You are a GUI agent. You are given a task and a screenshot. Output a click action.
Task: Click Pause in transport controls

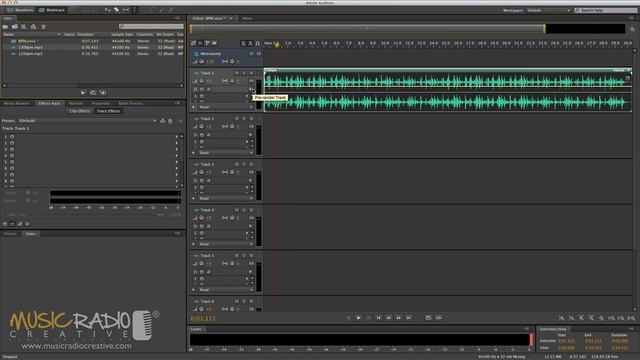[x=369, y=318]
